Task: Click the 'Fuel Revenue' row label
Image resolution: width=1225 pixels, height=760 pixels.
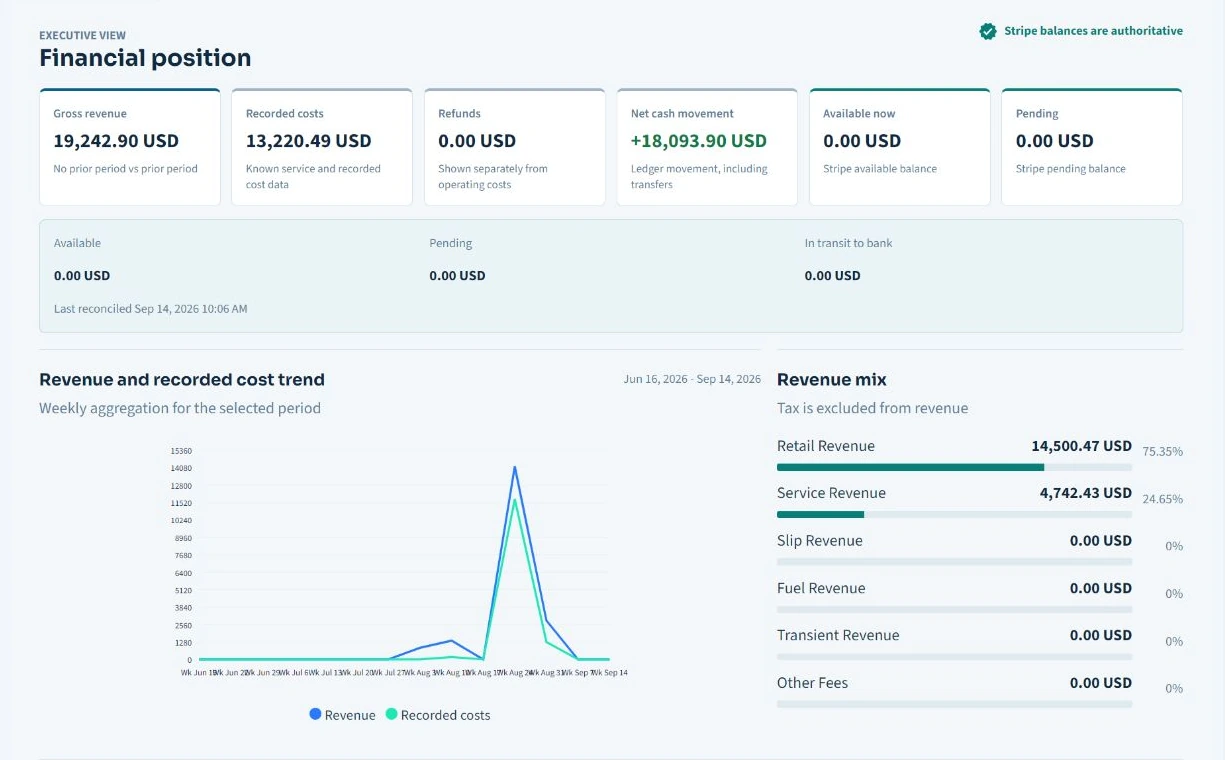Action: point(821,588)
